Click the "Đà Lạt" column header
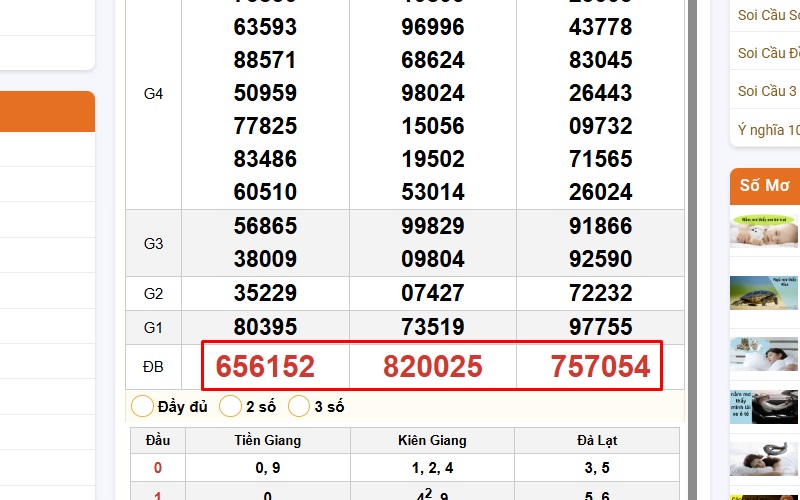This screenshot has width=800, height=500. coord(596,440)
